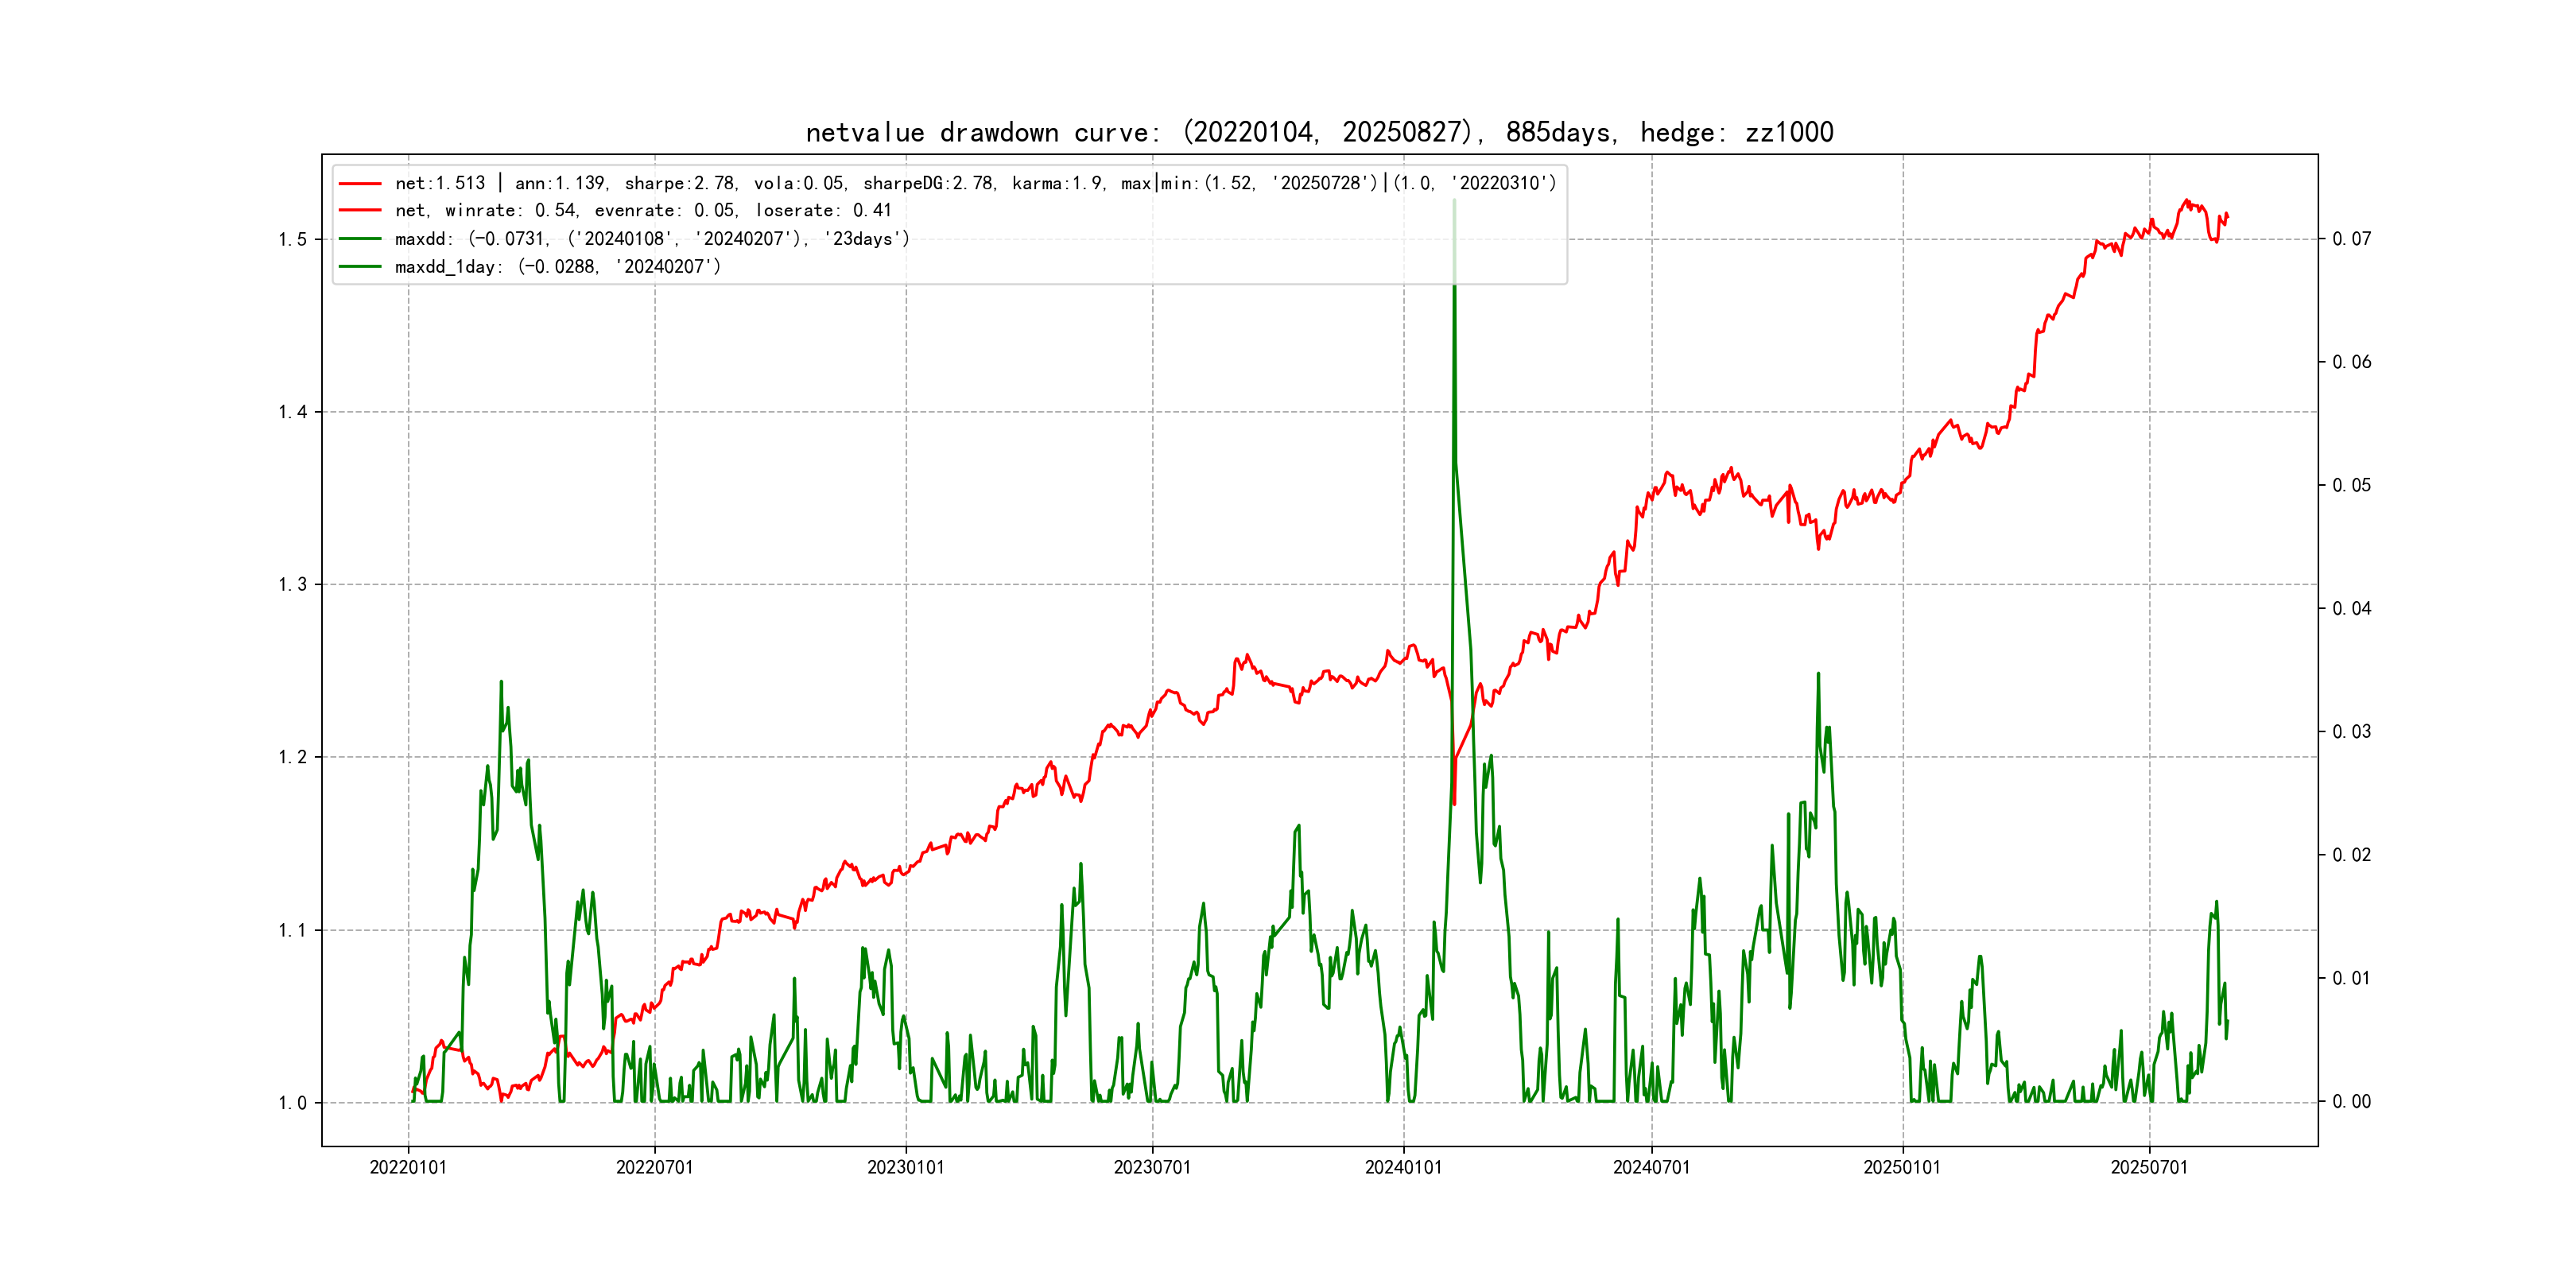2576x1288 pixels.
Task: Click the 20230101 x-axis date label
Action: click(x=905, y=1168)
